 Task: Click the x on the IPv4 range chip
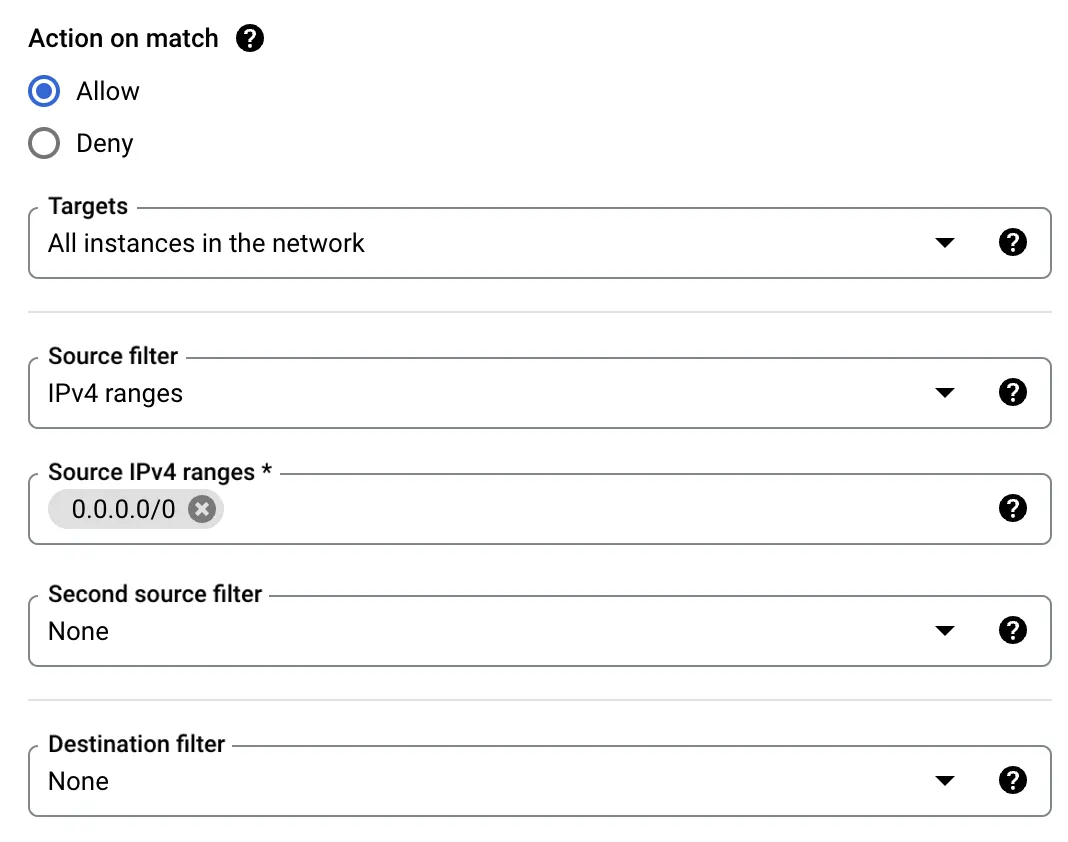pos(201,509)
